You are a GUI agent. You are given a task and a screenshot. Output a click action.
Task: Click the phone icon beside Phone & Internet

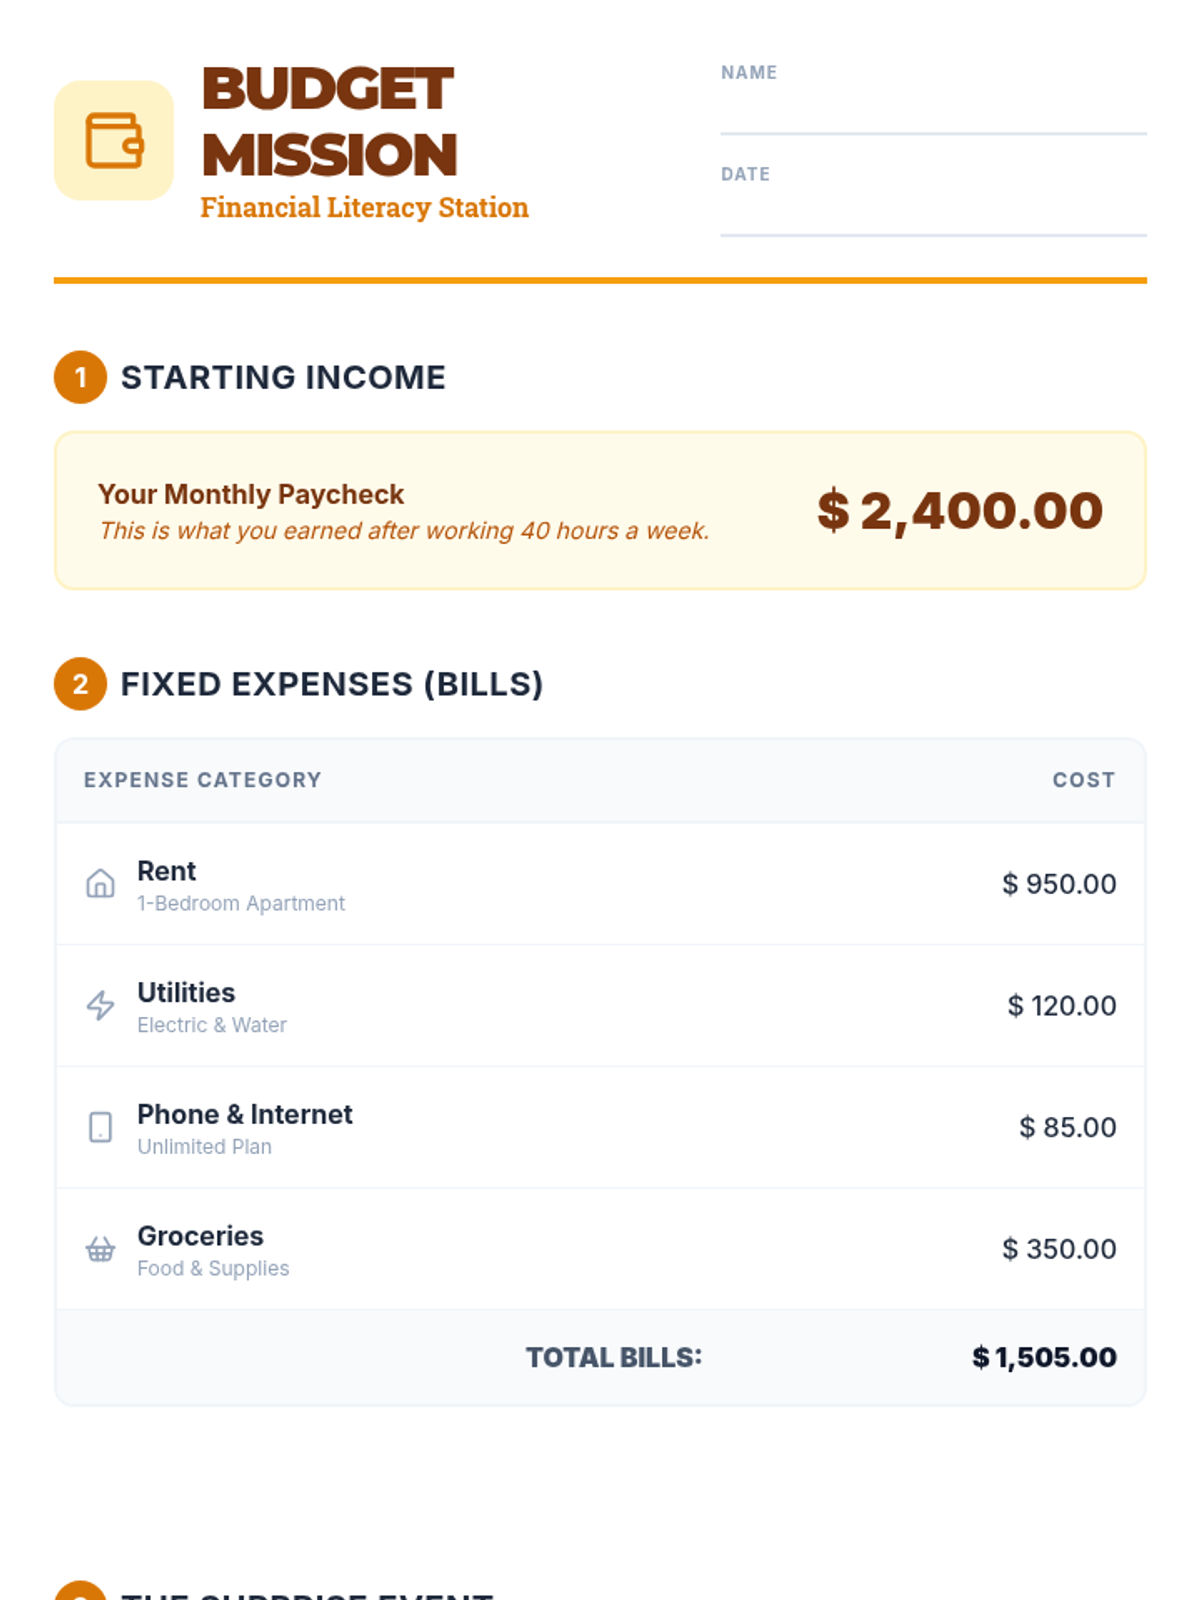(x=100, y=1127)
